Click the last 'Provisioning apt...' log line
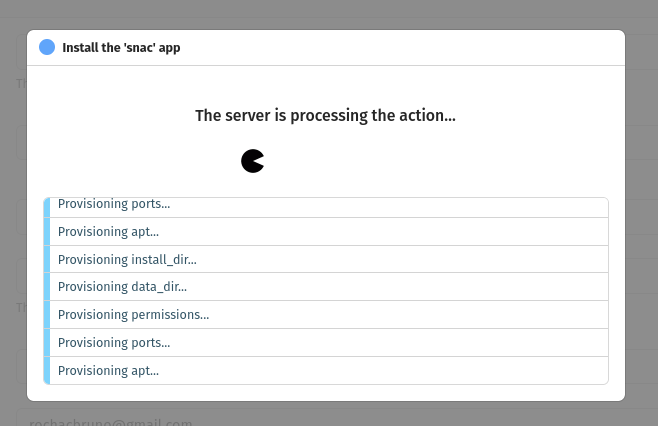 pos(108,370)
